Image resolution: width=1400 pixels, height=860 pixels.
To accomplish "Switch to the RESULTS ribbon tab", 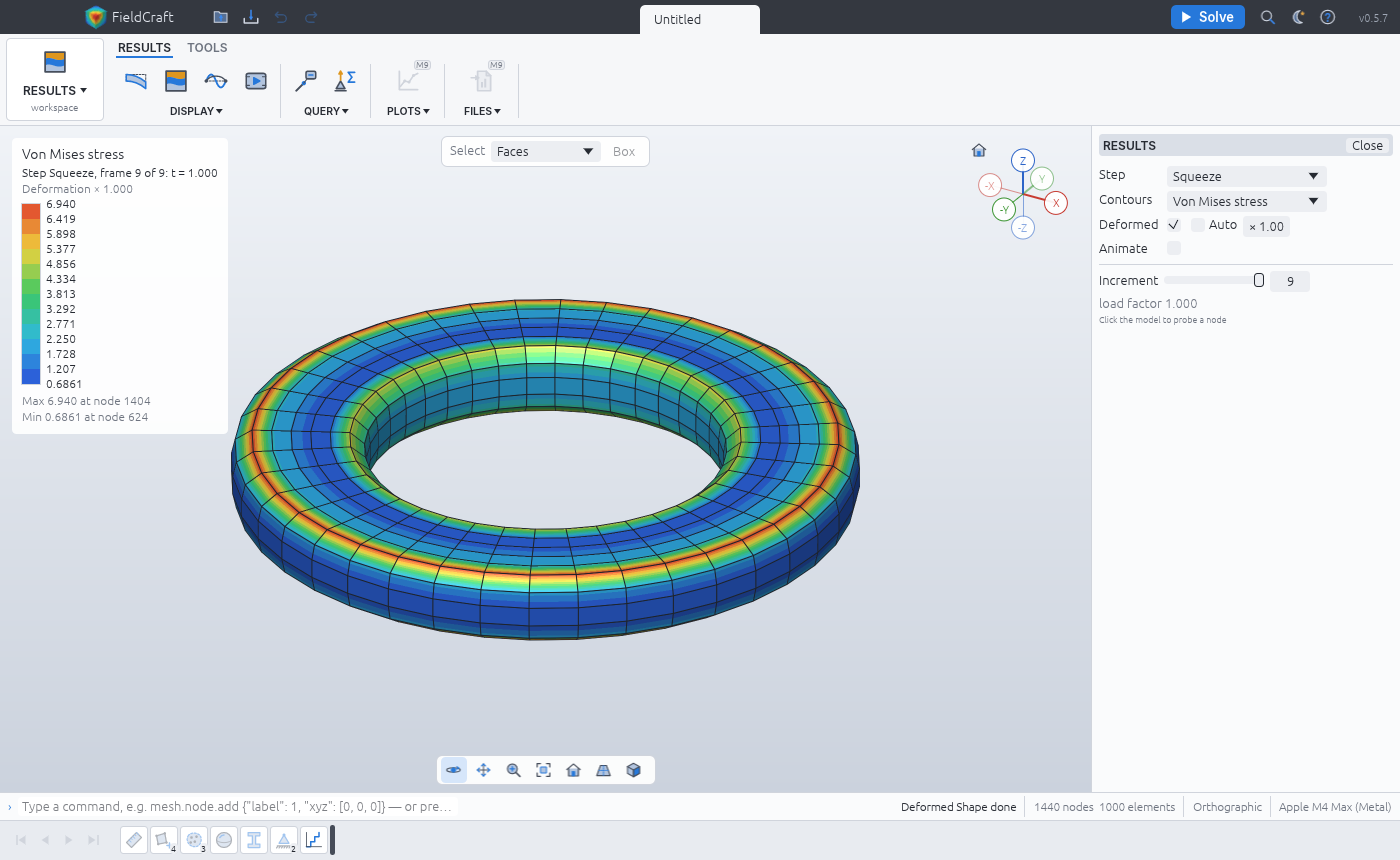I will (x=144, y=48).
